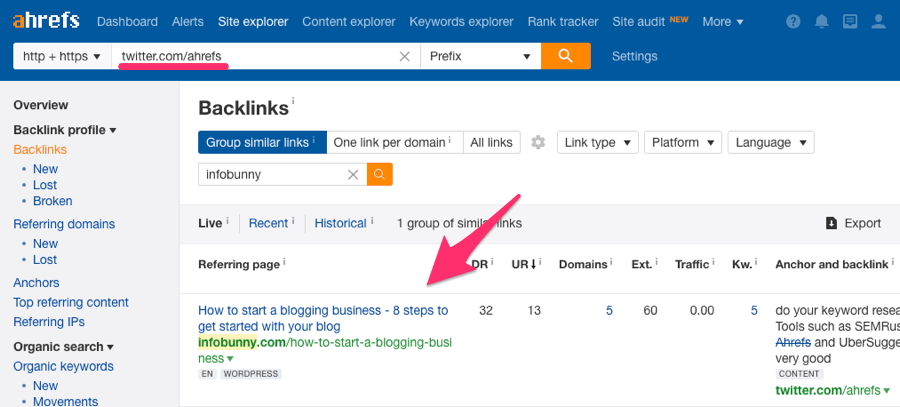Open Lost under Referring domains

[x=45, y=259]
